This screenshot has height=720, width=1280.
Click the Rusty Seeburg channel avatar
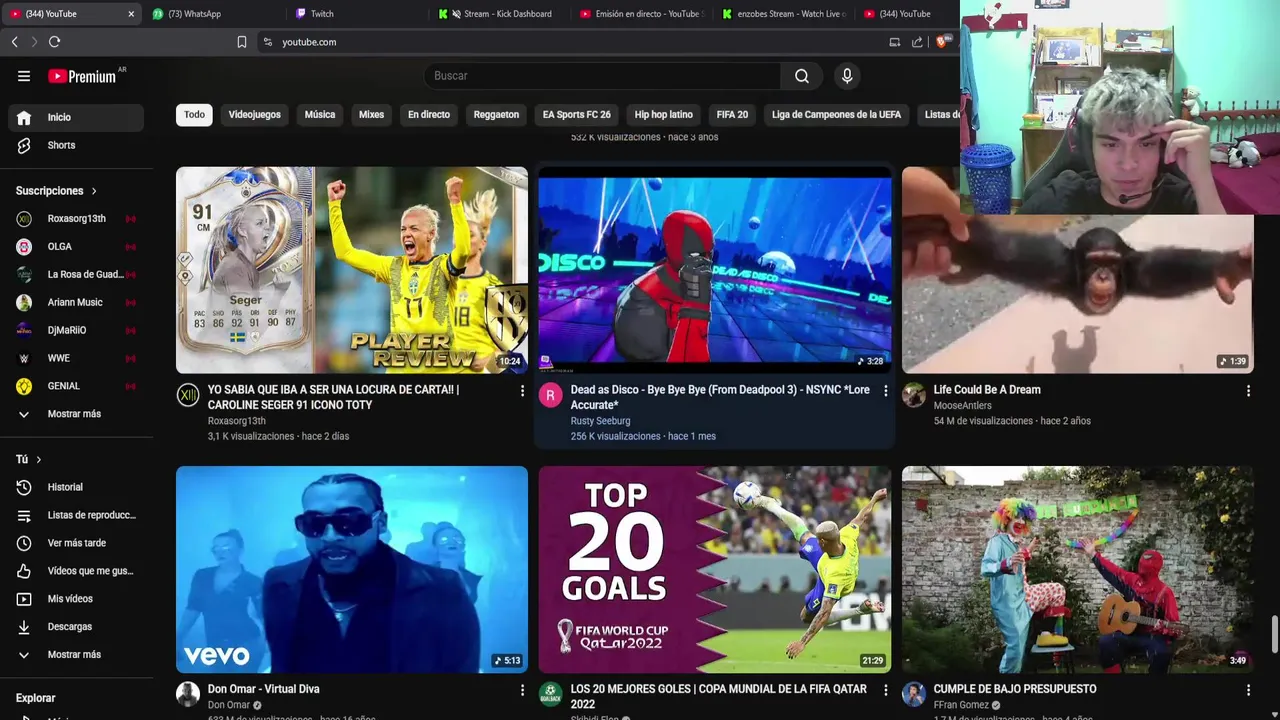coord(551,395)
